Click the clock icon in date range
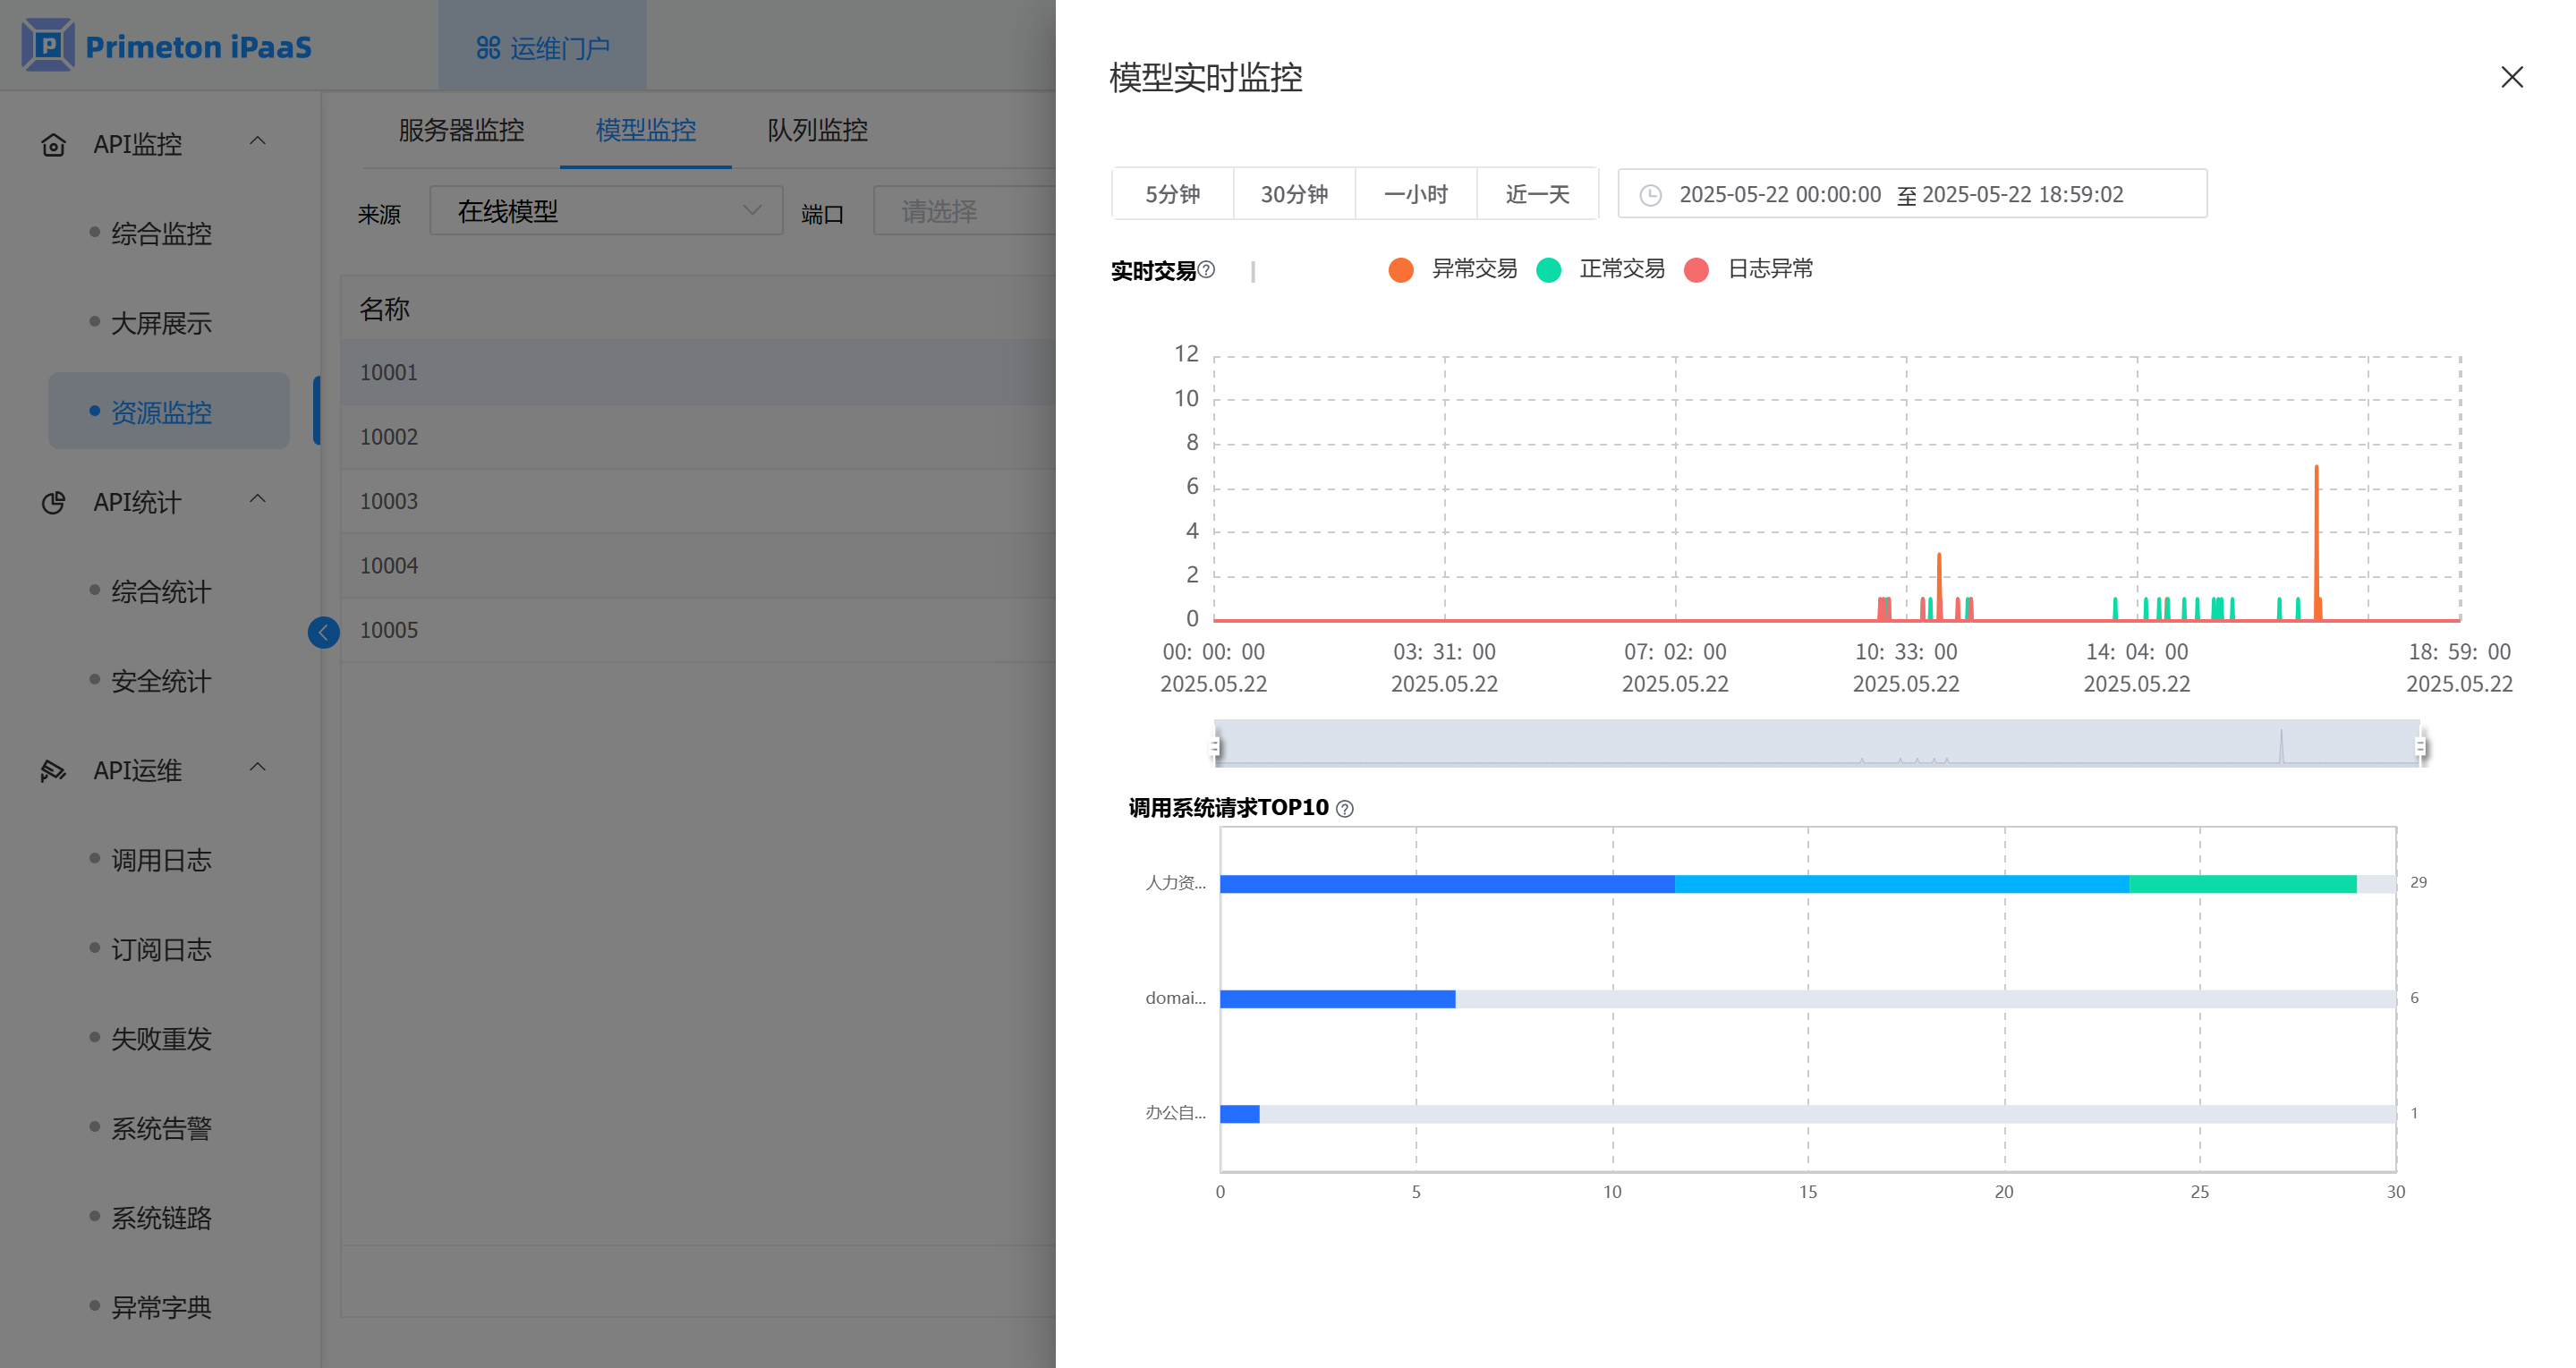Image resolution: width=2576 pixels, height=1368 pixels. pyautogui.click(x=1651, y=195)
